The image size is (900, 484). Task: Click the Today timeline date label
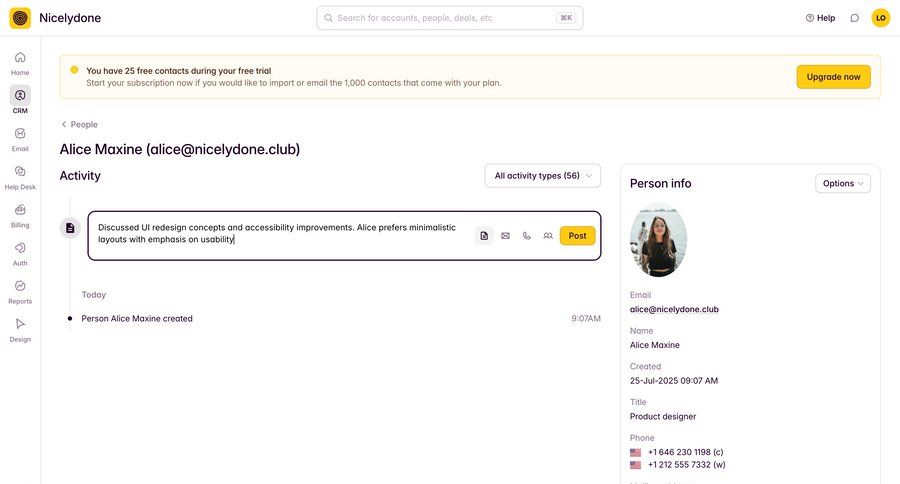(x=94, y=295)
